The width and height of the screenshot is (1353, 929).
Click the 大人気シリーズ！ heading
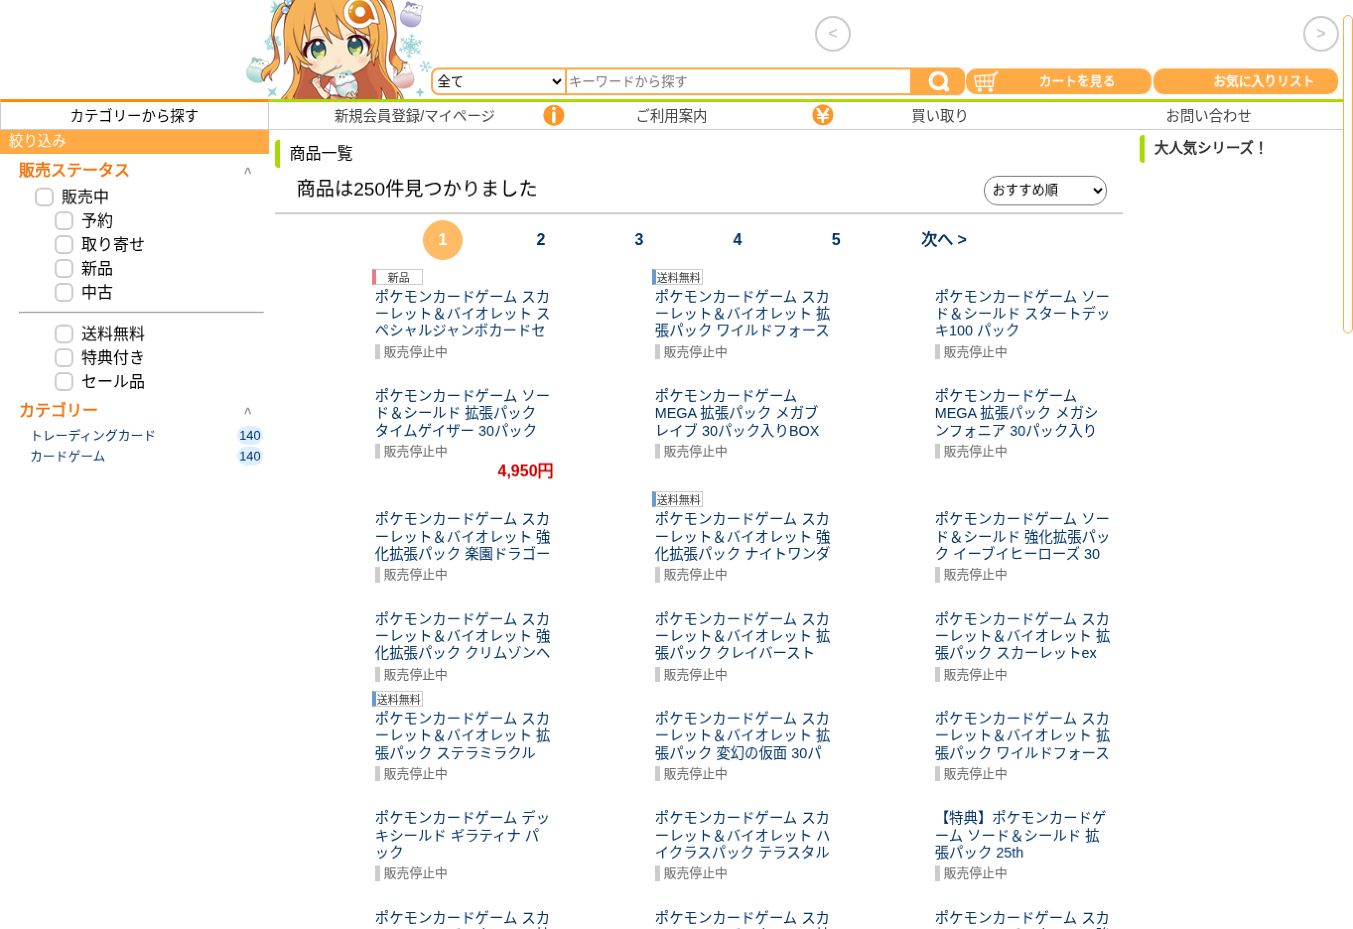[x=1210, y=148]
